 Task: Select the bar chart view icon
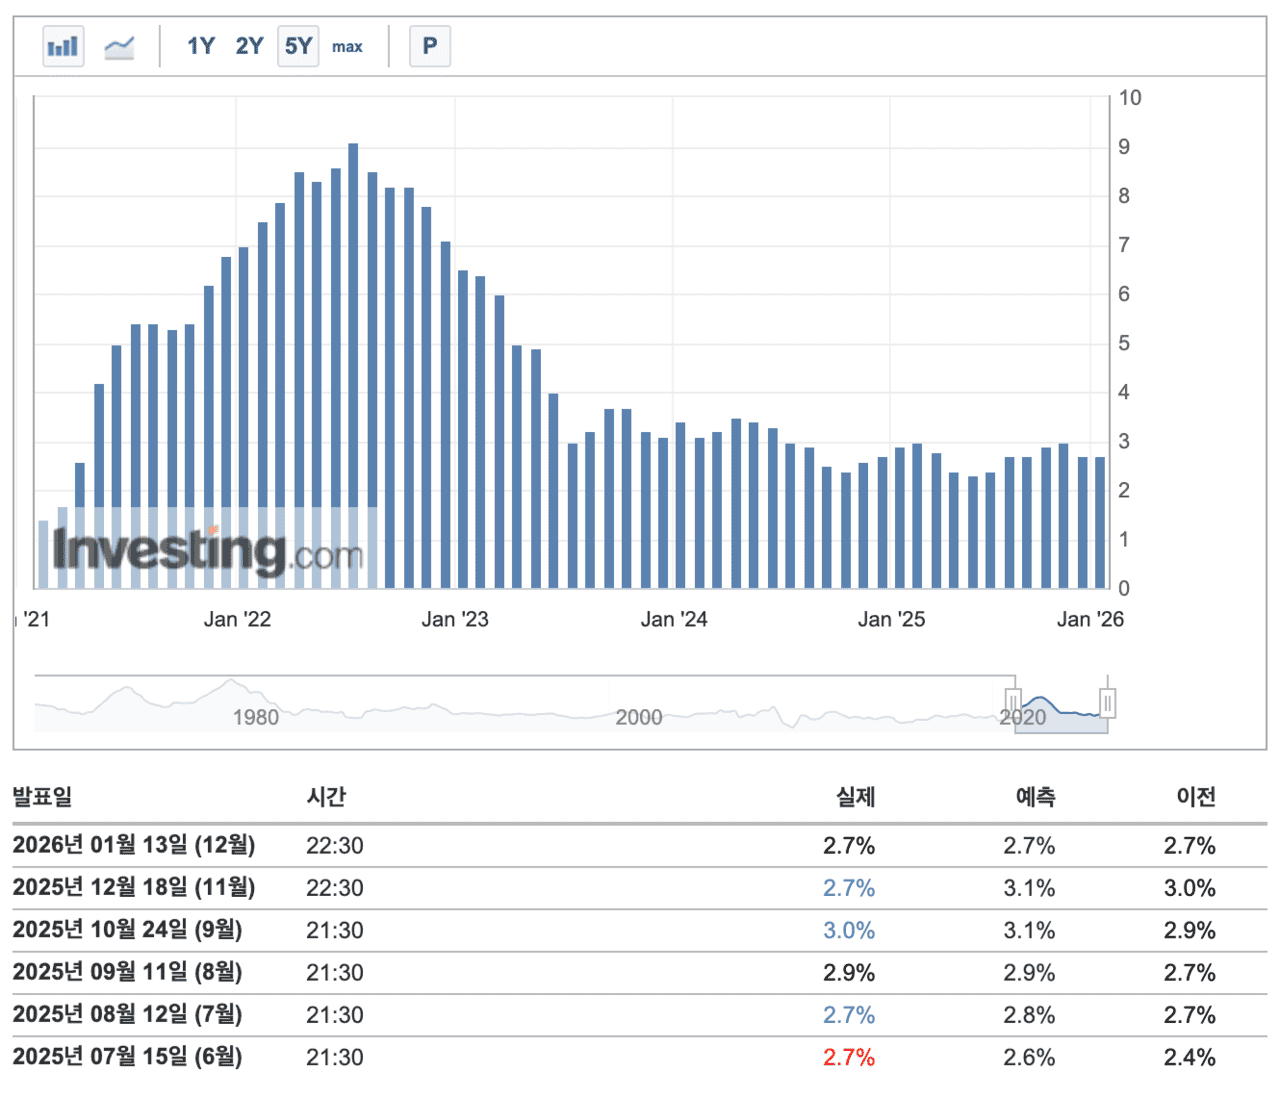pyautogui.click(x=62, y=45)
